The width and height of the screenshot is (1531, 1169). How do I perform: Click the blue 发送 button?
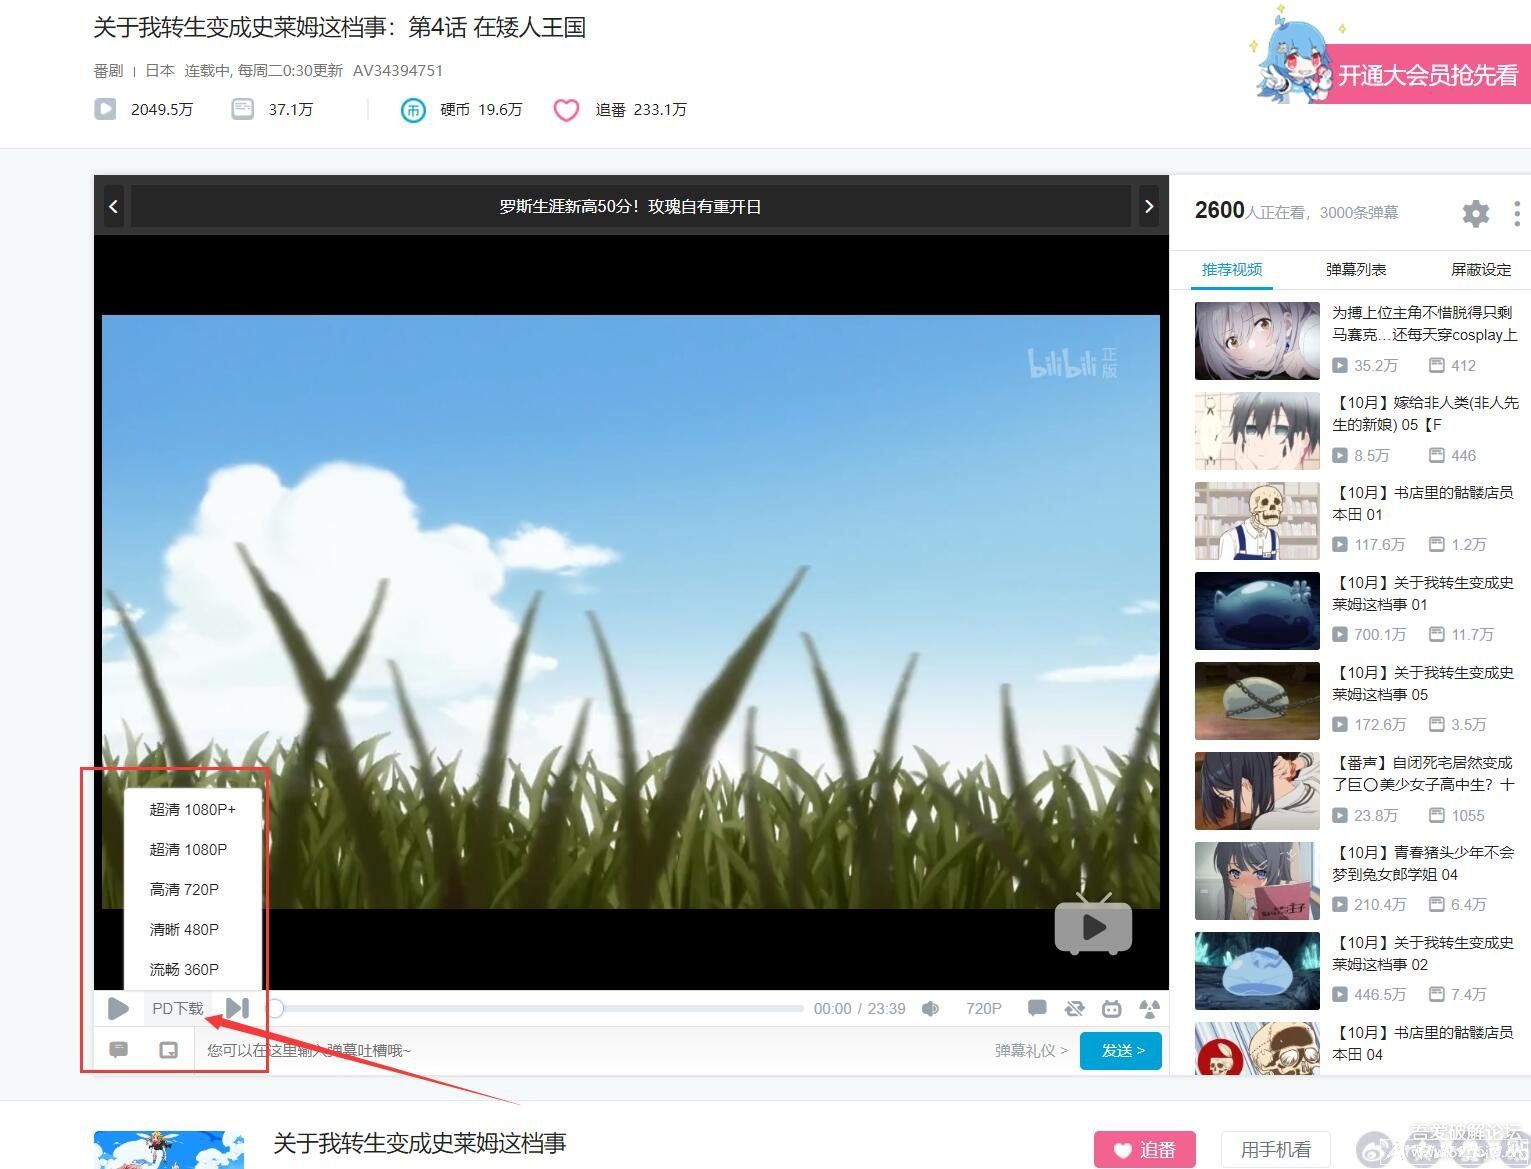[x=1121, y=1050]
